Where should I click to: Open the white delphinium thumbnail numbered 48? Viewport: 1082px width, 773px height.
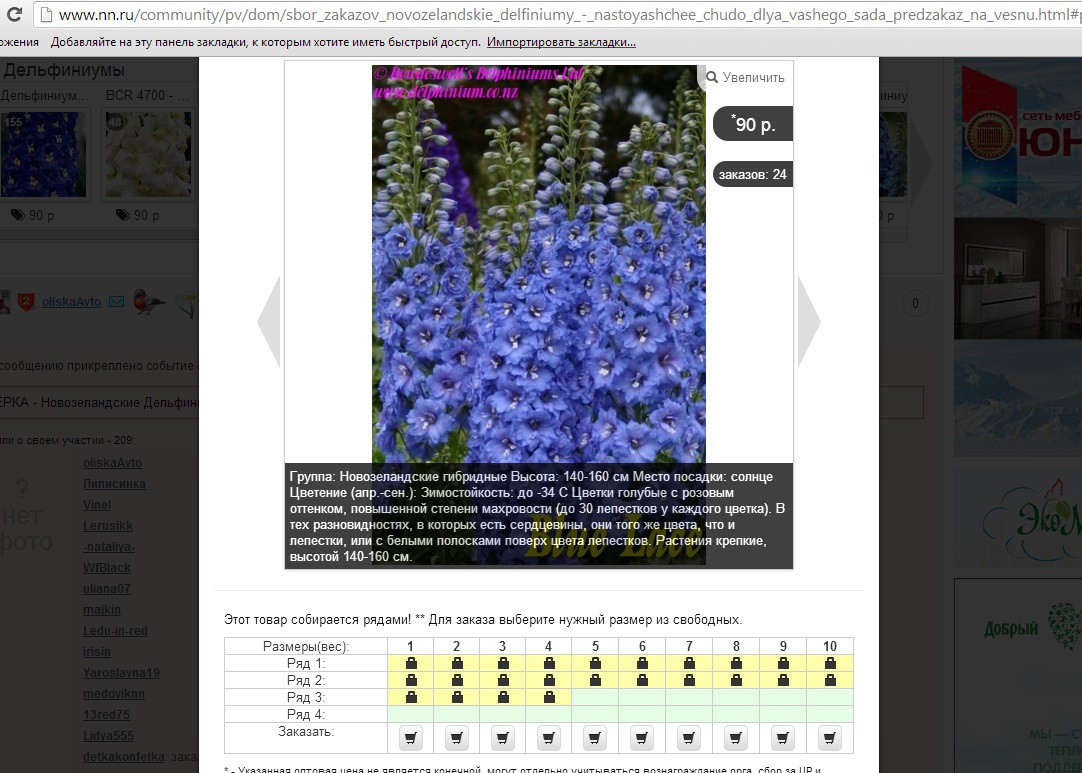[148, 155]
